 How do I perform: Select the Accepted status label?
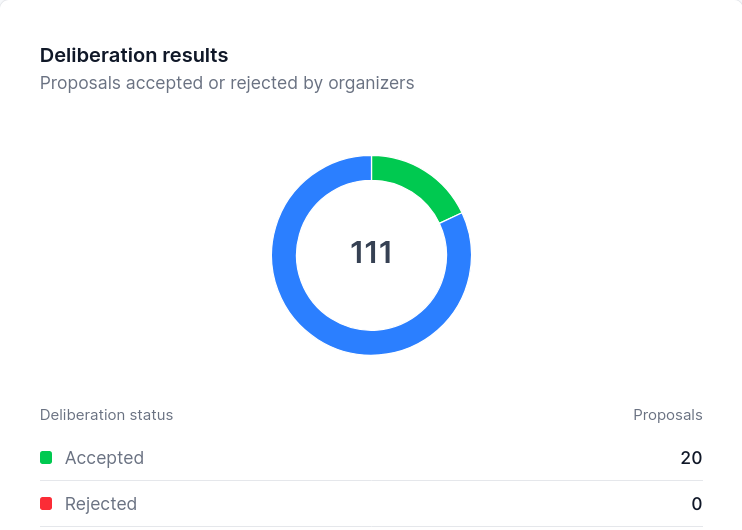pyautogui.click(x=105, y=458)
